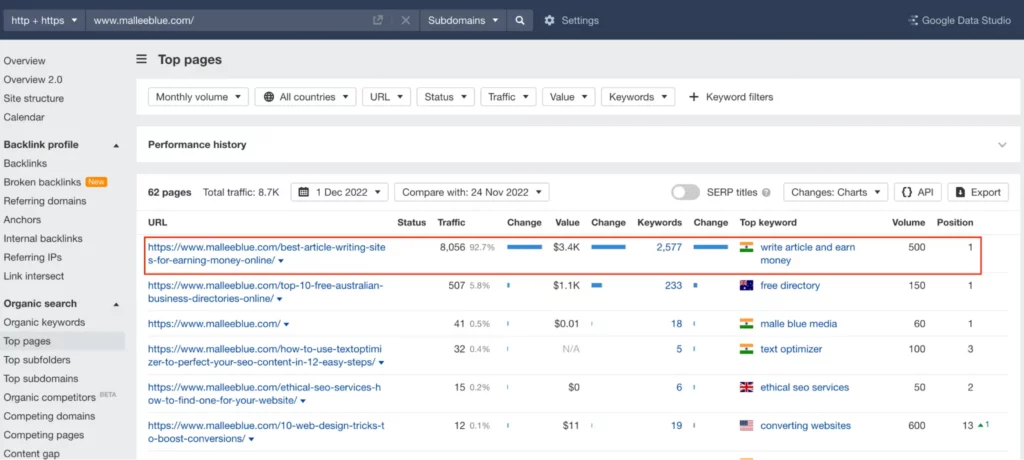The image size is (1024, 460).
Task: Open 'converting websites' keyword link
Action: (x=805, y=425)
